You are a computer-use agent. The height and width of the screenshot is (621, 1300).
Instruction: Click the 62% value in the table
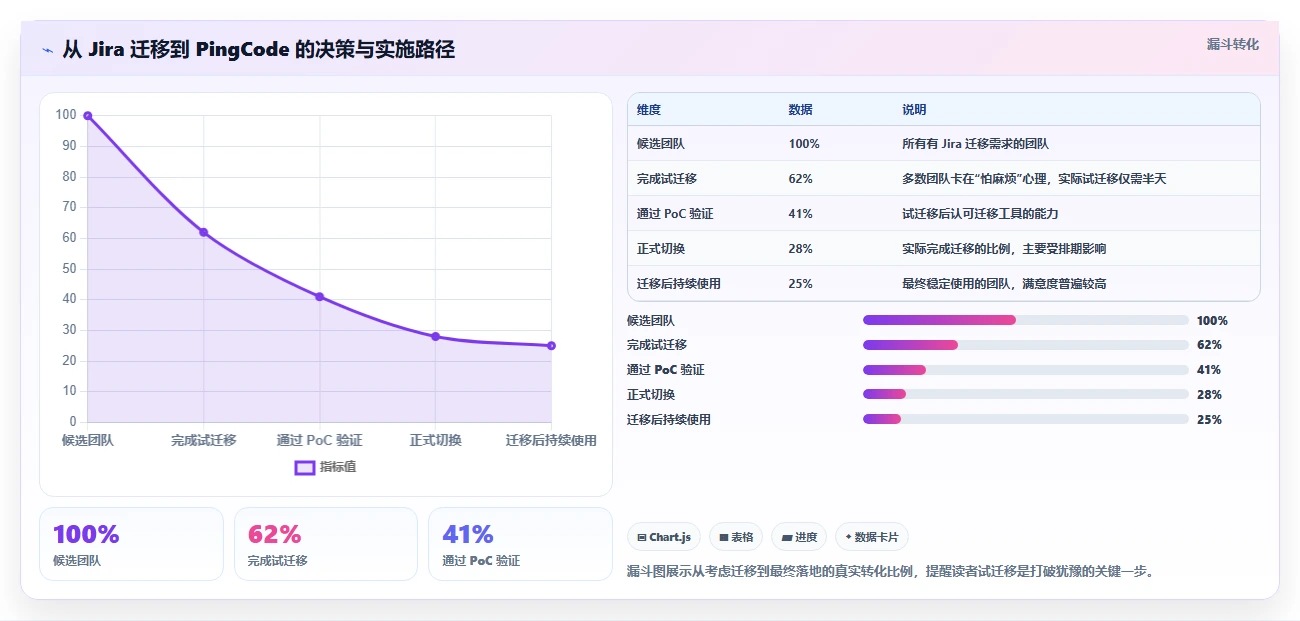click(800, 179)
